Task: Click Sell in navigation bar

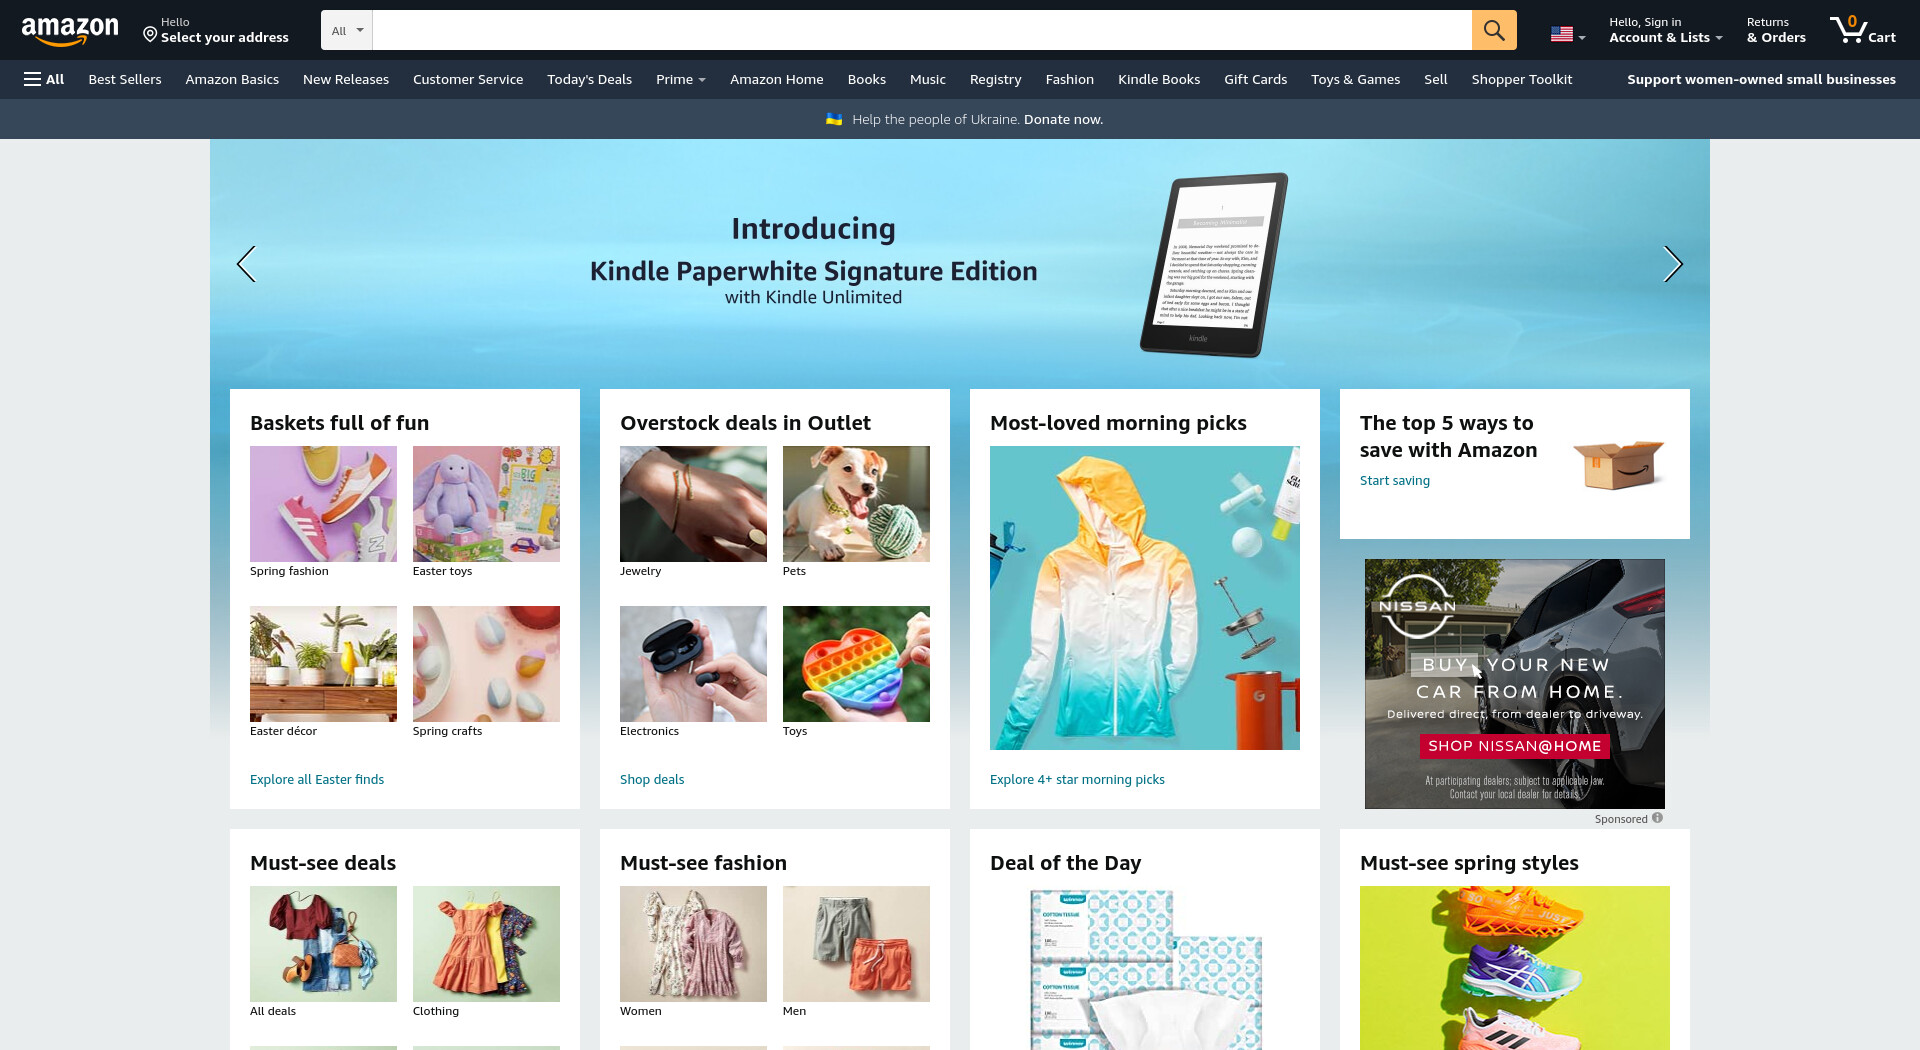Action: 1436,79
